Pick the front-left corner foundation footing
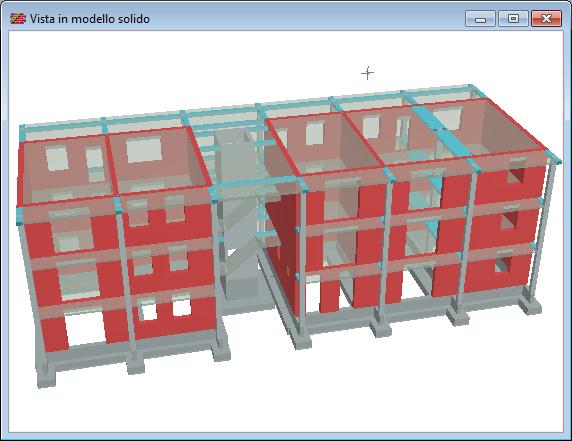This screenshot has width=572, height=441. [46, 376]
